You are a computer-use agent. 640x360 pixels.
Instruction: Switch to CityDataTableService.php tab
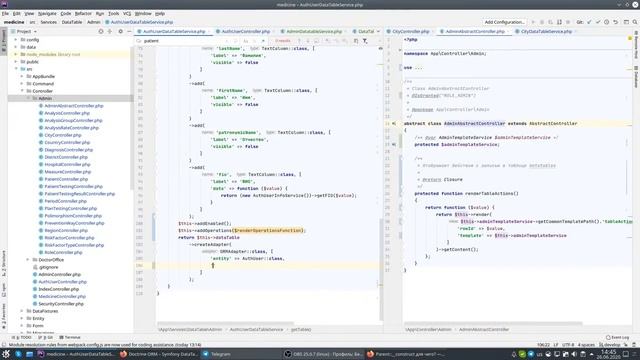pyautogui.click(x=546, y=31)
